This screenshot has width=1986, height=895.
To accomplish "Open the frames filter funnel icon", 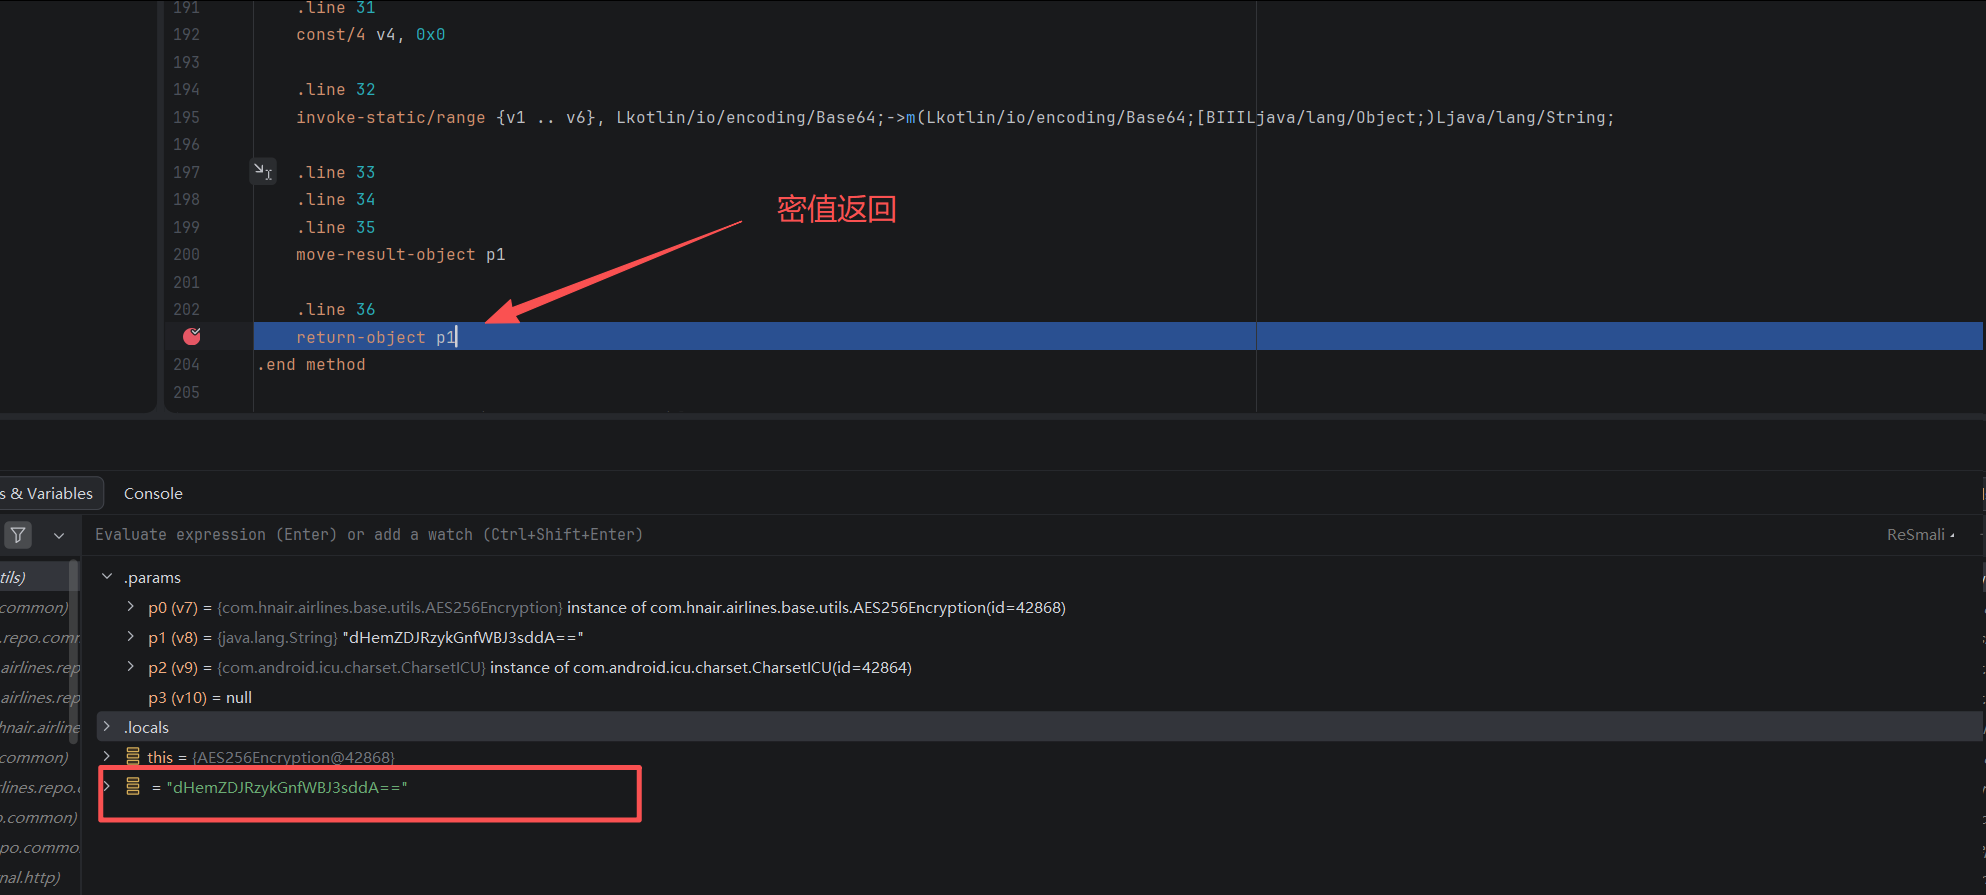I will [18, 535].
